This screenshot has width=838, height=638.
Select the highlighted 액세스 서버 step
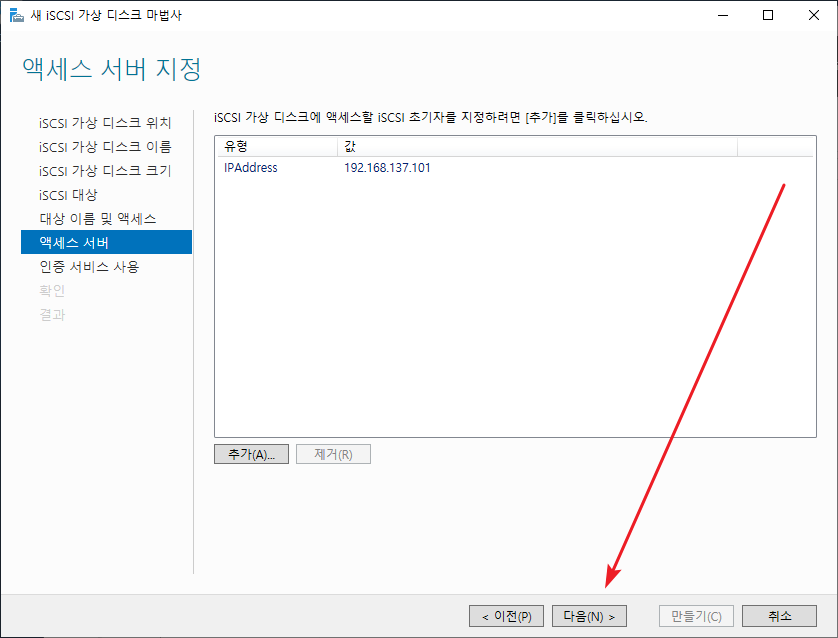click(106, 242)
